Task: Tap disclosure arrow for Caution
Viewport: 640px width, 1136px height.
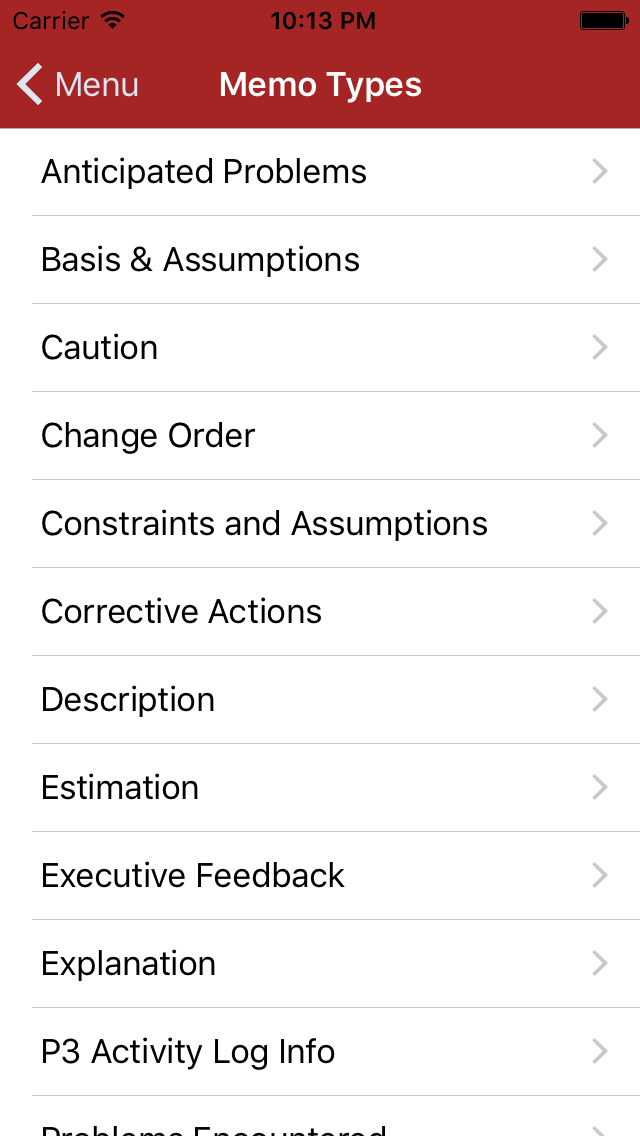Action: (x=600, y=348)
